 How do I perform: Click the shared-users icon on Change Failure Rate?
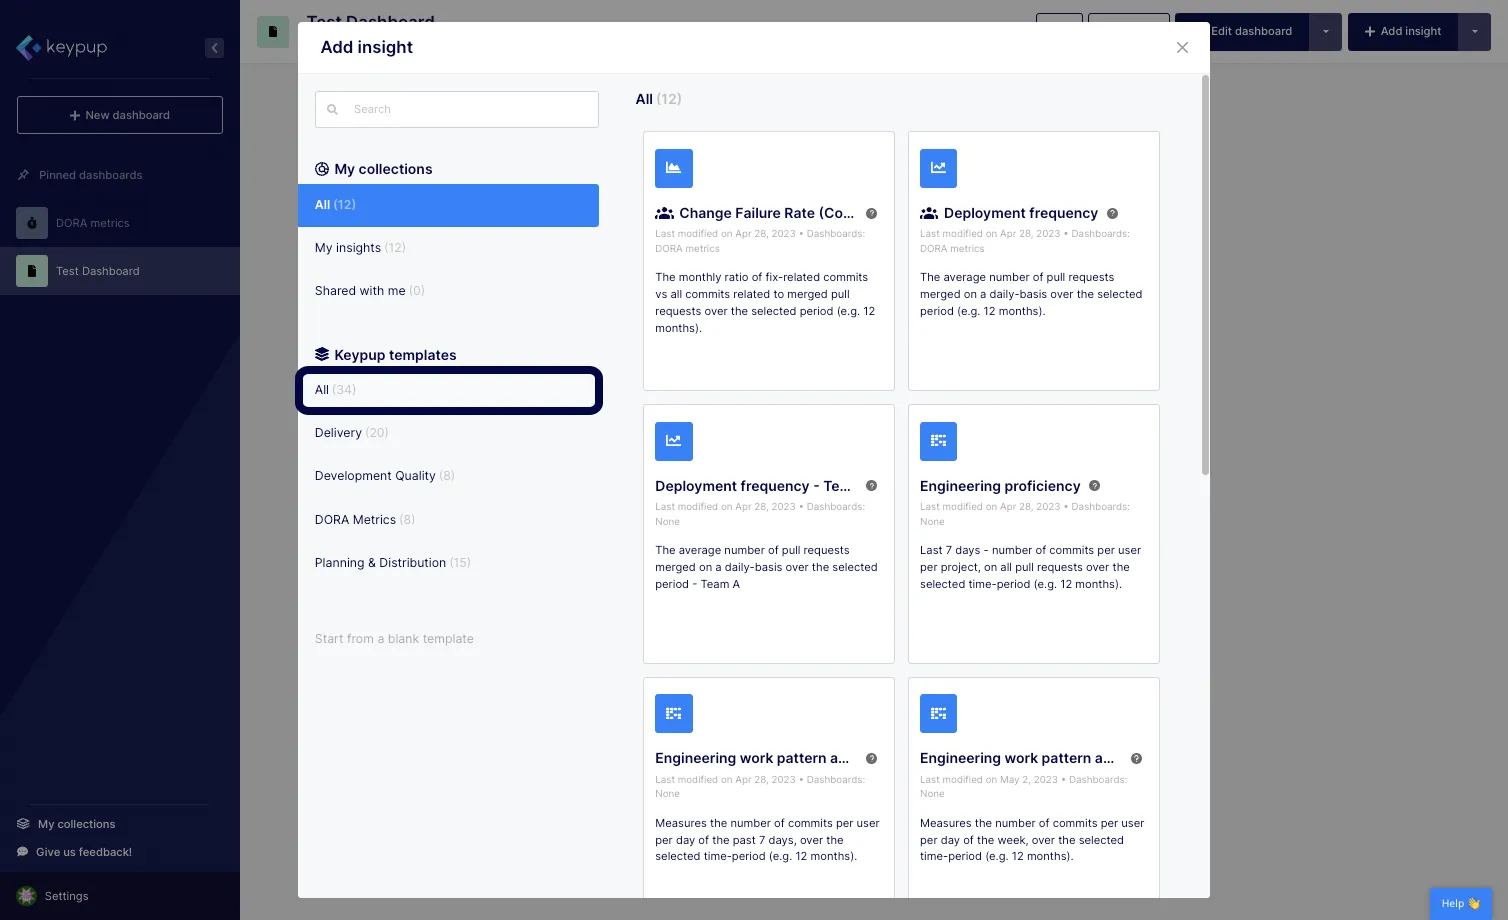coord(664,213)
